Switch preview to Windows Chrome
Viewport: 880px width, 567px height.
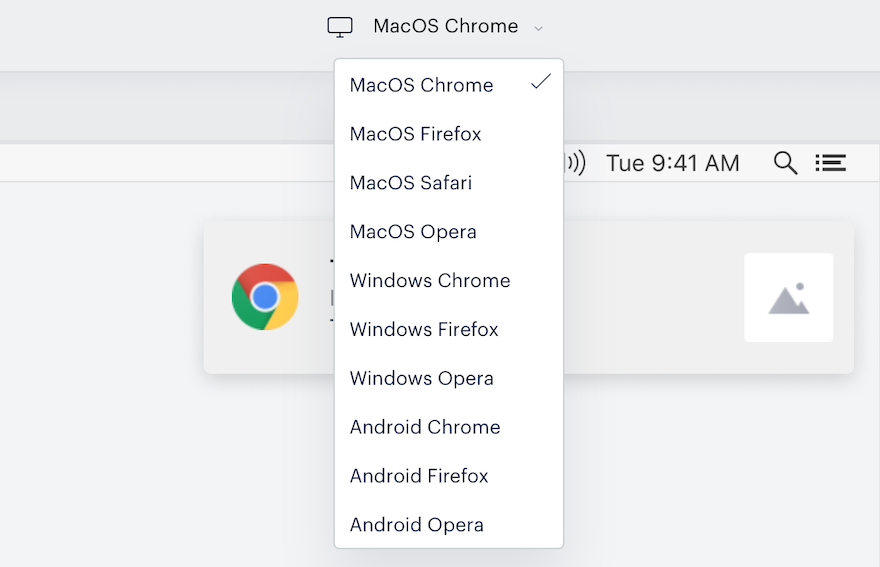click(x=449, y=280)
